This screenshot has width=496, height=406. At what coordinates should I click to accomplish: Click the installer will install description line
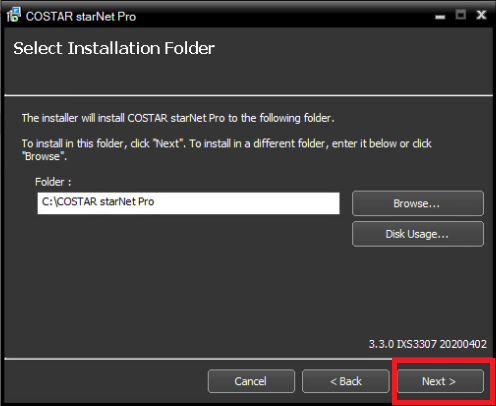pos(178,118)
